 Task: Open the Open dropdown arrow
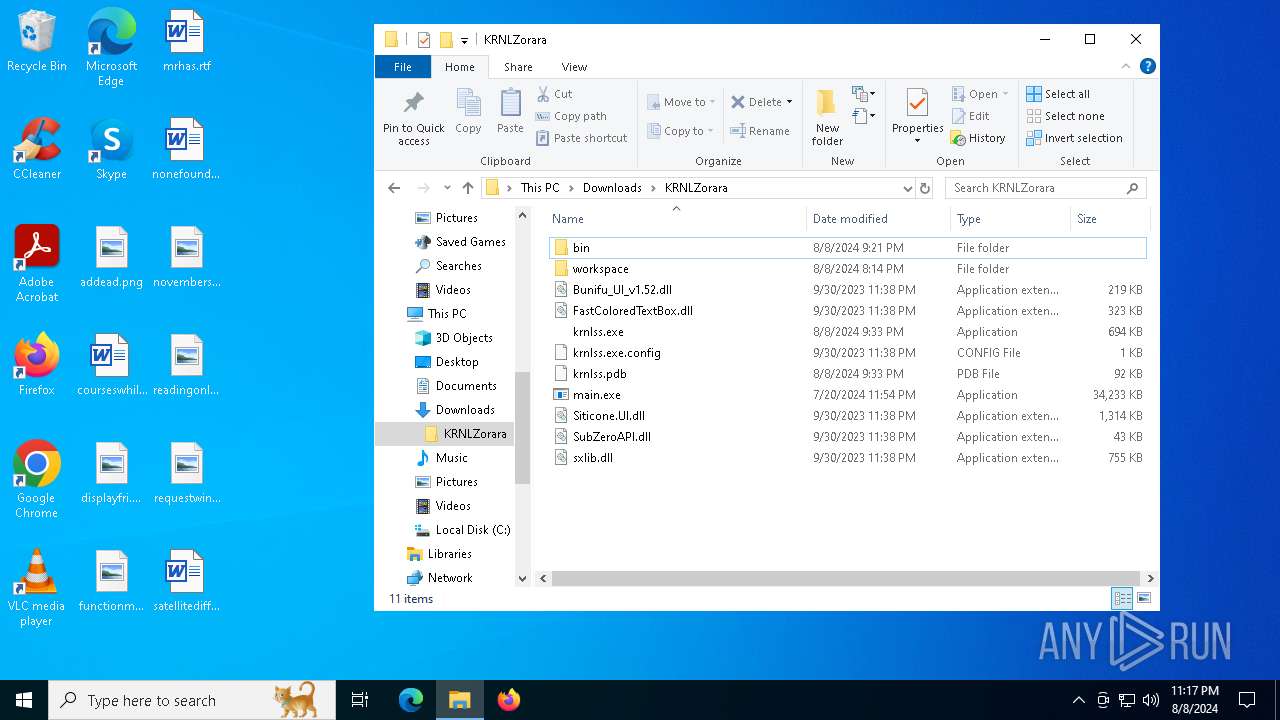pyautogui.click(x=1005, y=94)
